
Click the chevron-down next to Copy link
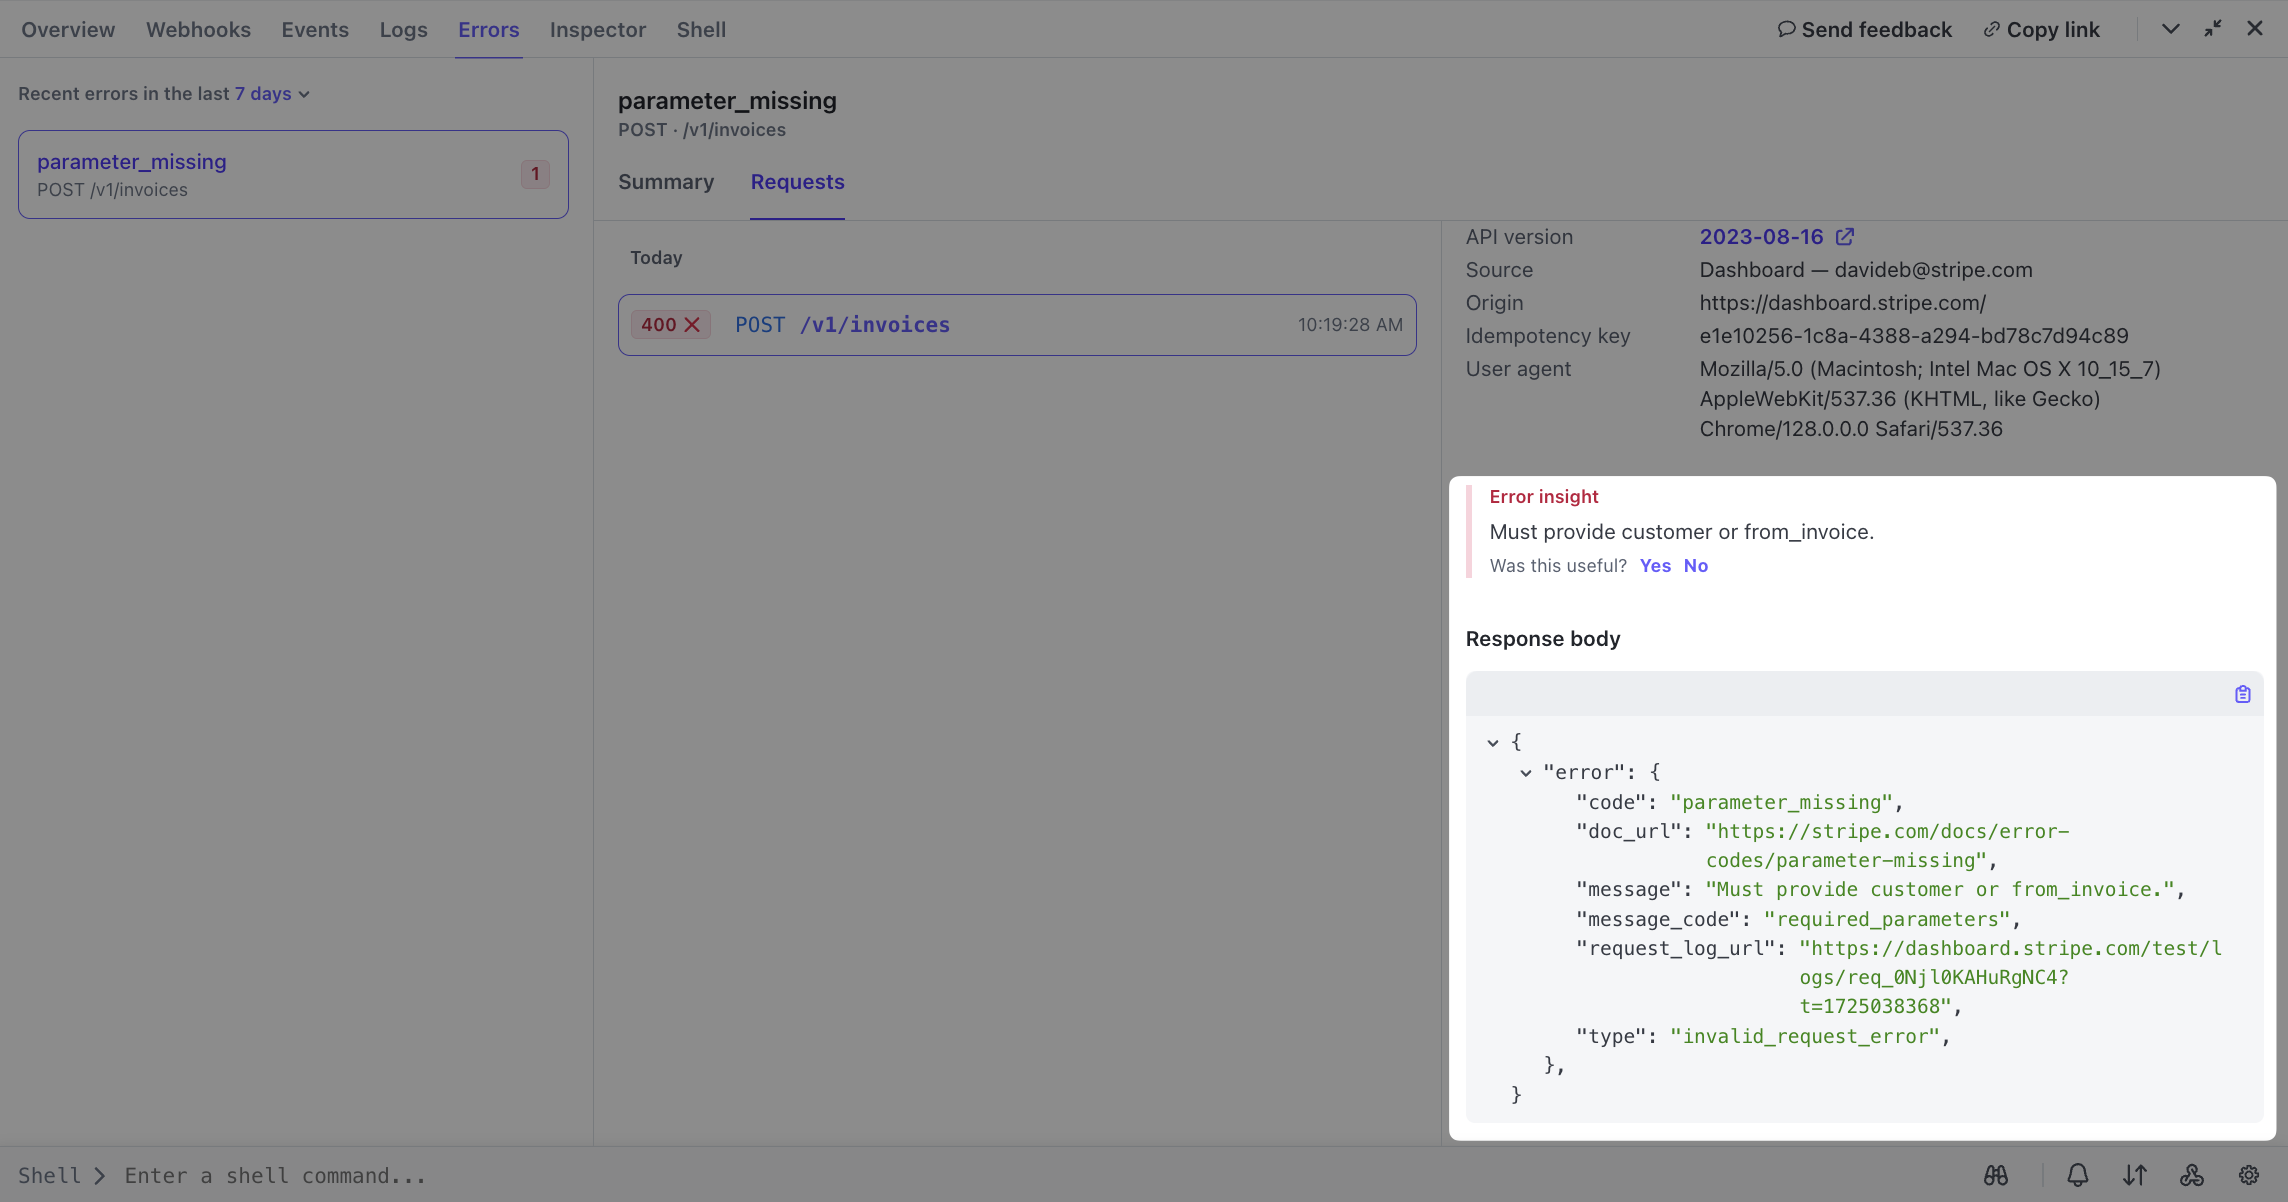[2170, 29]
